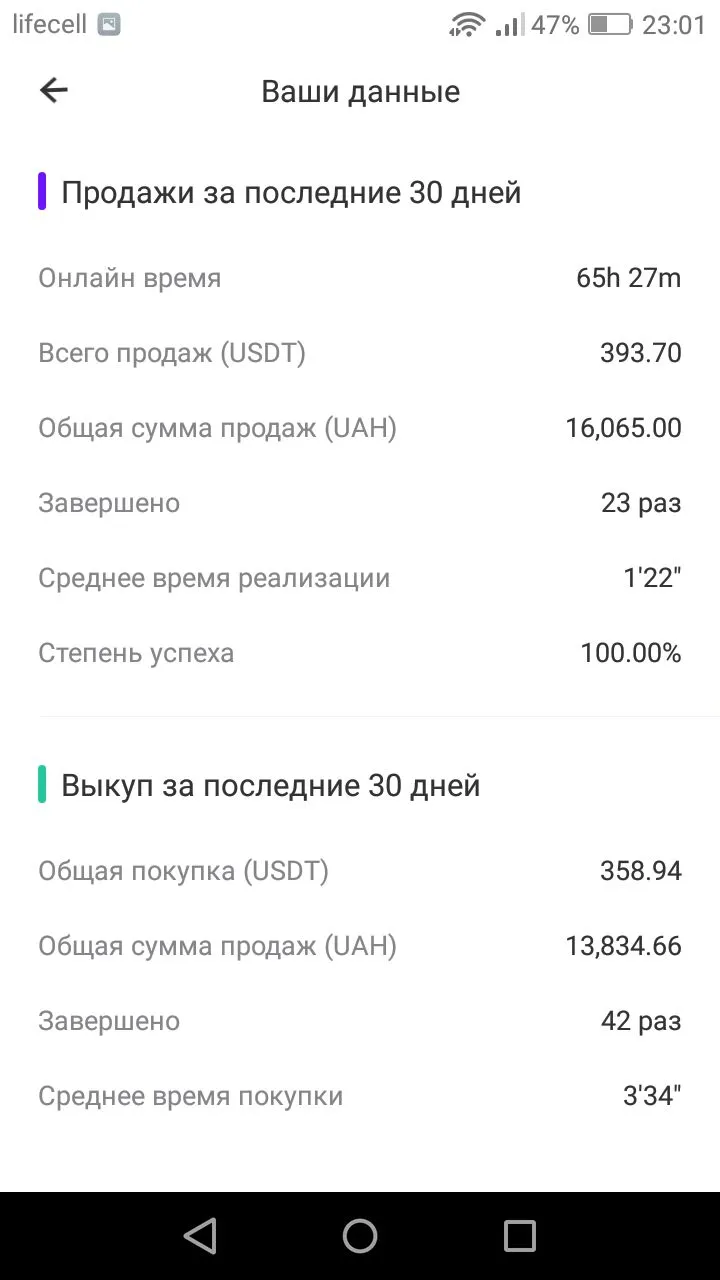Tap the 'Онлайн время' row label
Image resolution: width=720 pixels, height=1280 pixels.
[130, 278]
